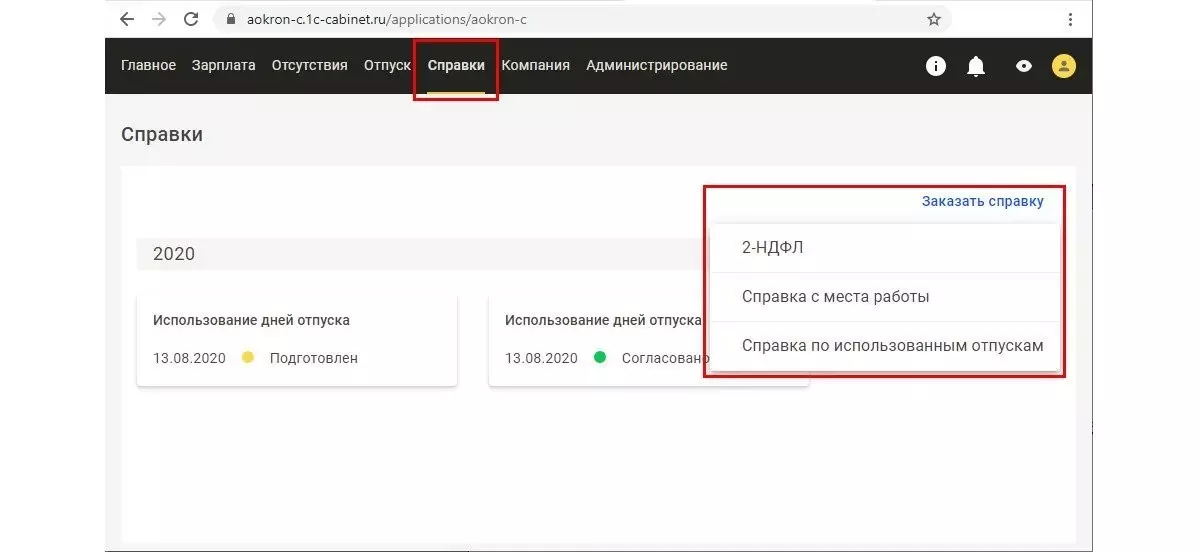Go forward with the browser forward arrow

[x=158, y=19]
